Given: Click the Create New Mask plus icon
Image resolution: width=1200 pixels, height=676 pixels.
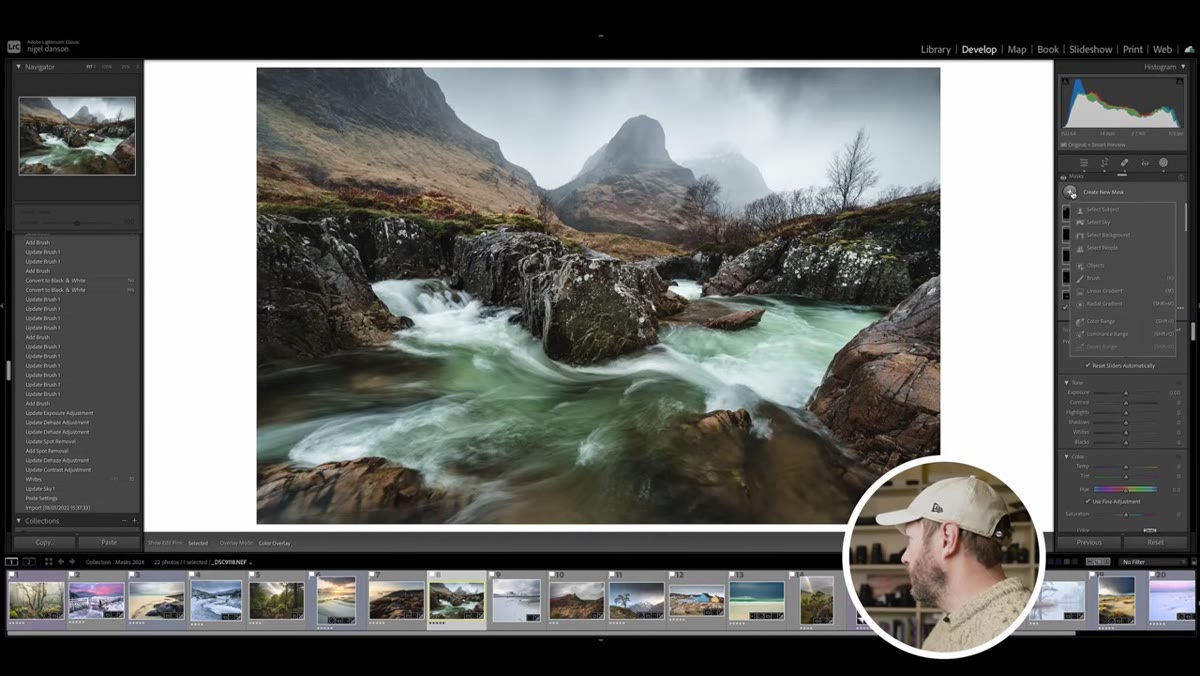Looking at the screenshot, I should (1070, 191).
